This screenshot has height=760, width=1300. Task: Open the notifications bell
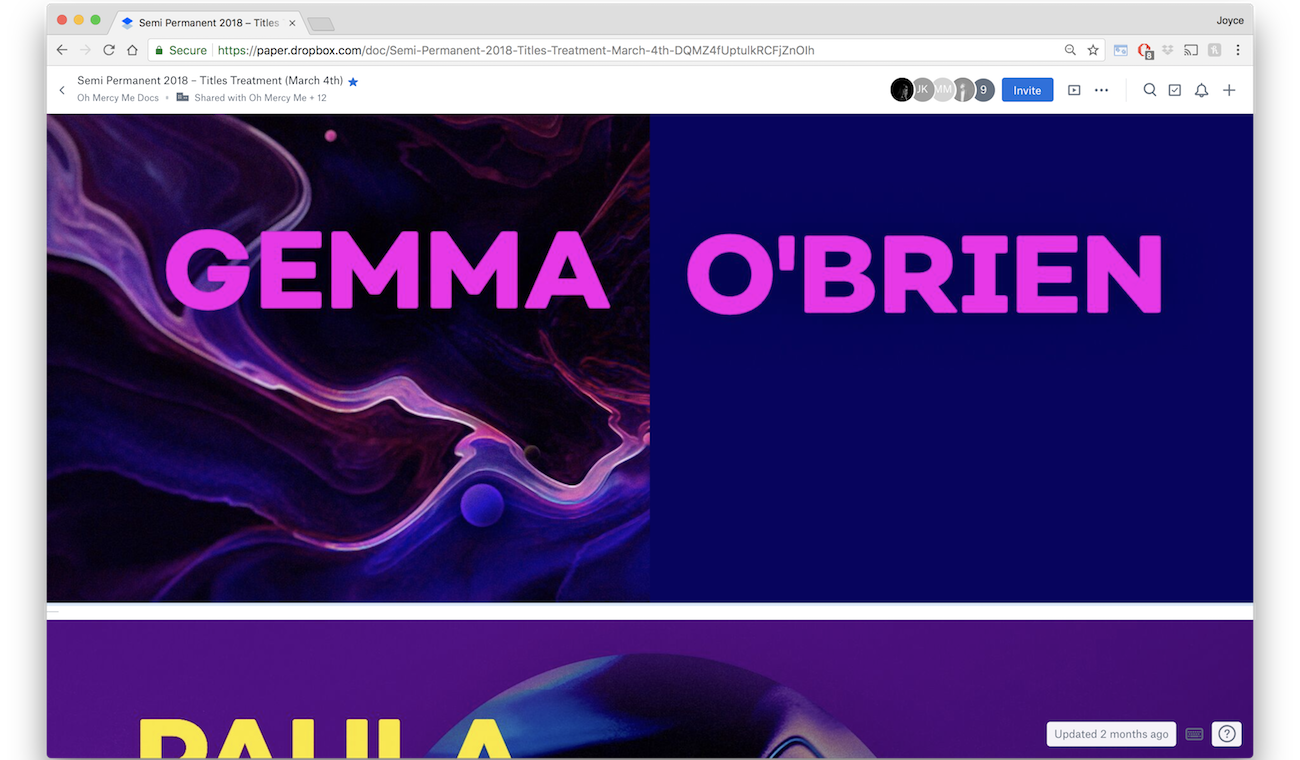[1202, 90]
